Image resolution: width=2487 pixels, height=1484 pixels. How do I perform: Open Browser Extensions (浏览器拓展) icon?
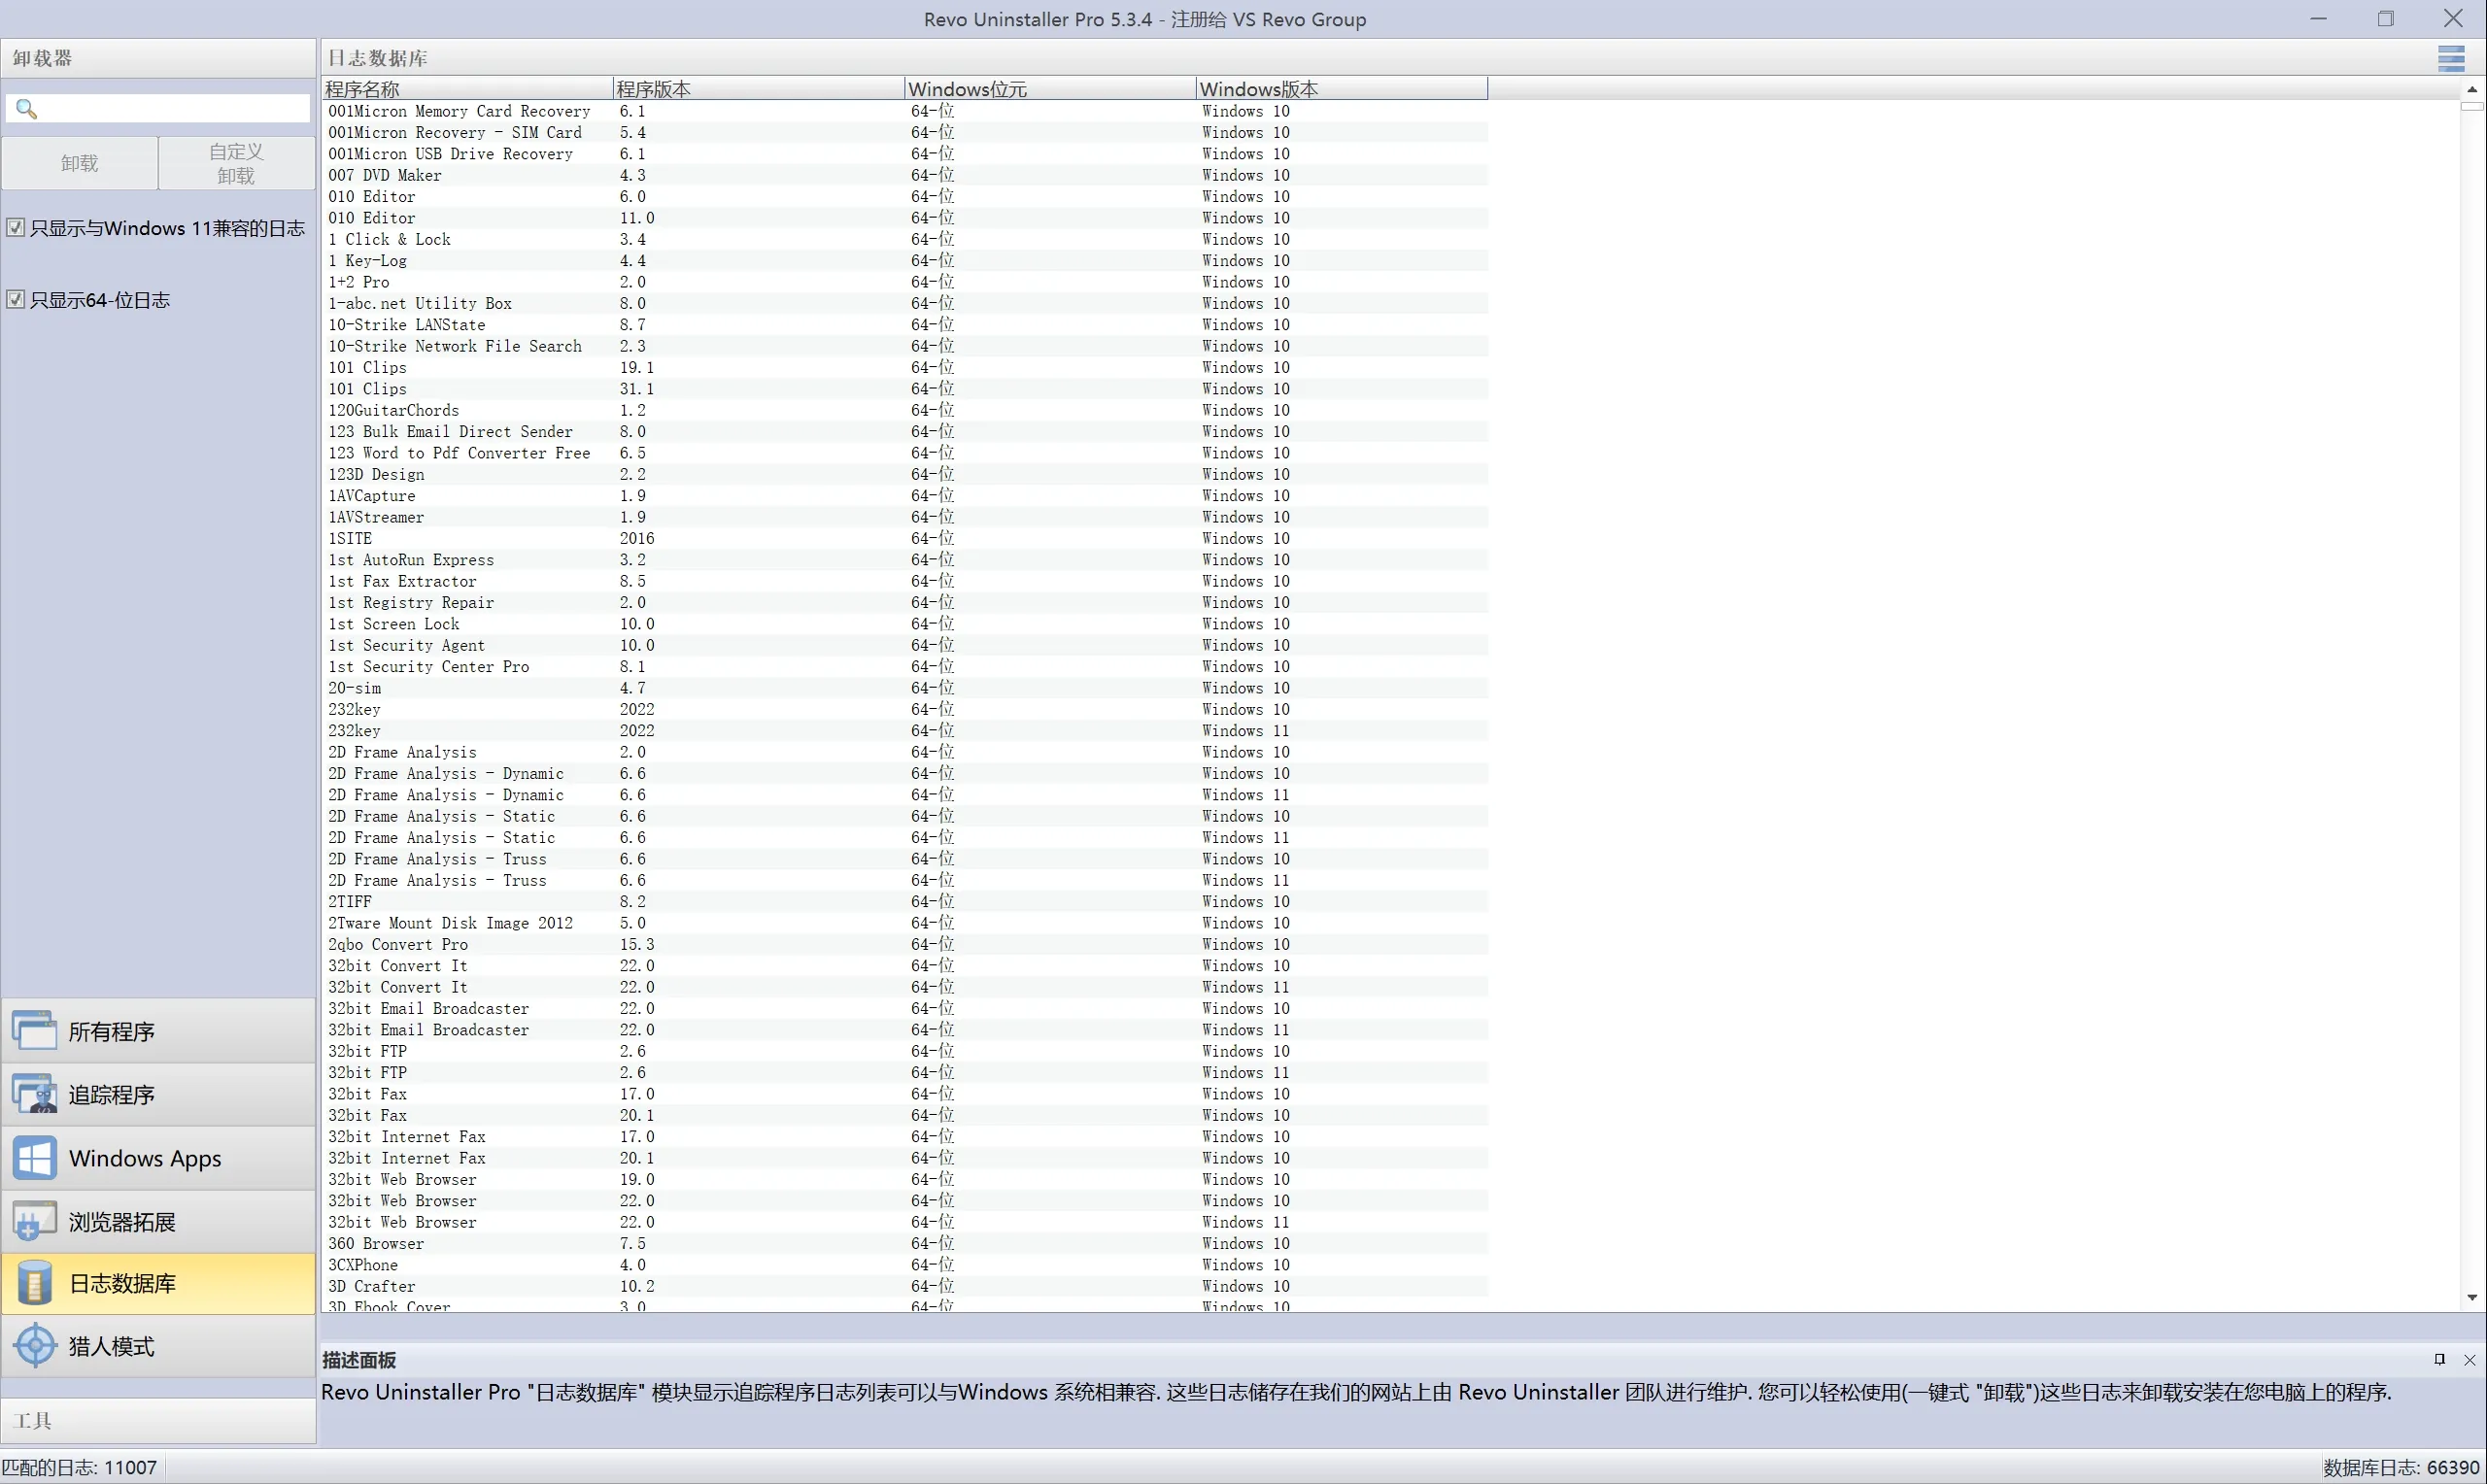pos(36,1221)
